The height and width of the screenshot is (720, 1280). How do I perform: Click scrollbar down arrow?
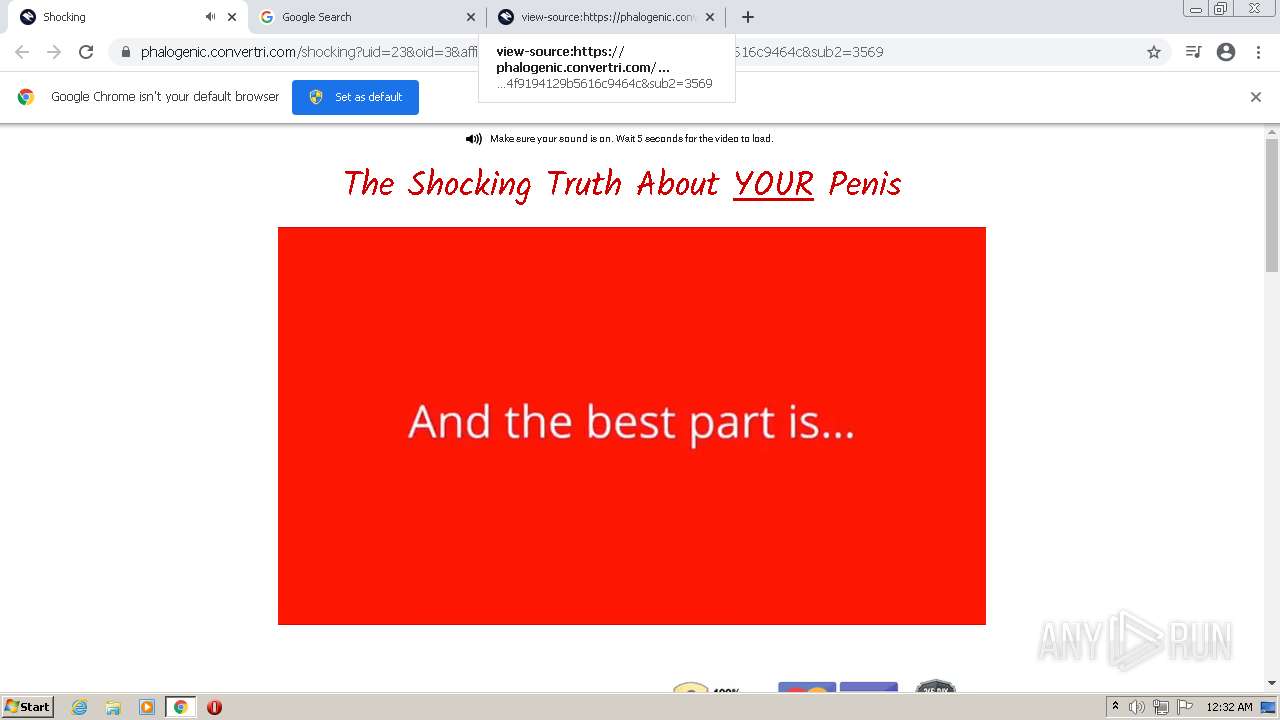(x=1272, y=683)
